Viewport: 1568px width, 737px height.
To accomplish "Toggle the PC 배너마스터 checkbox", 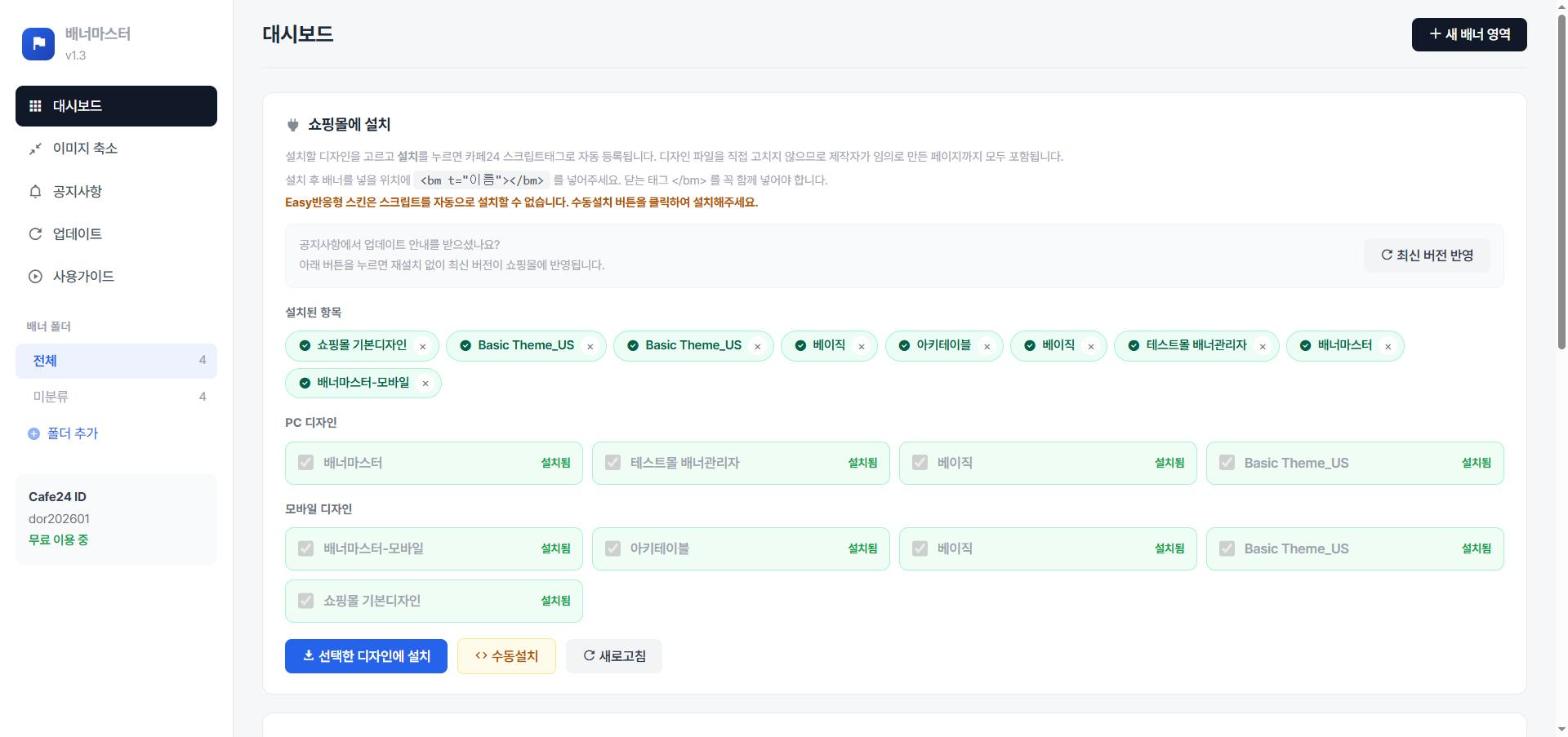I will coord(306,462).
